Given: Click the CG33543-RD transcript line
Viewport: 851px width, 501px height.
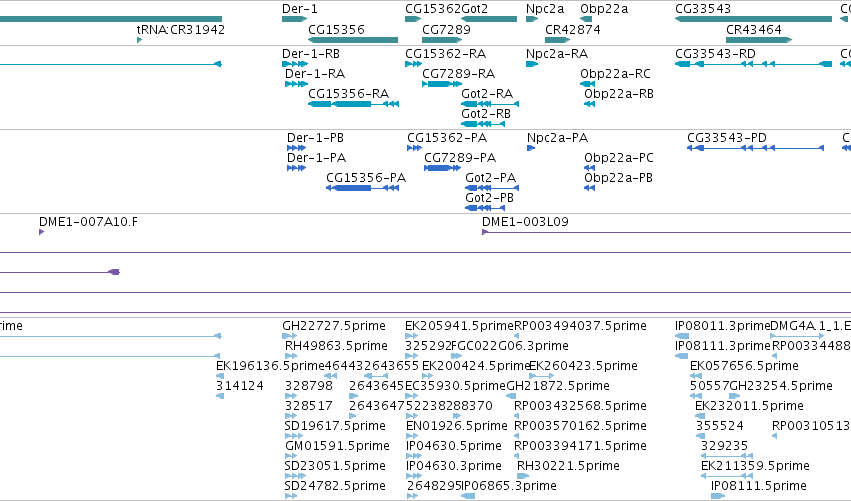Looking at the screenshot, I should (753, 64).
